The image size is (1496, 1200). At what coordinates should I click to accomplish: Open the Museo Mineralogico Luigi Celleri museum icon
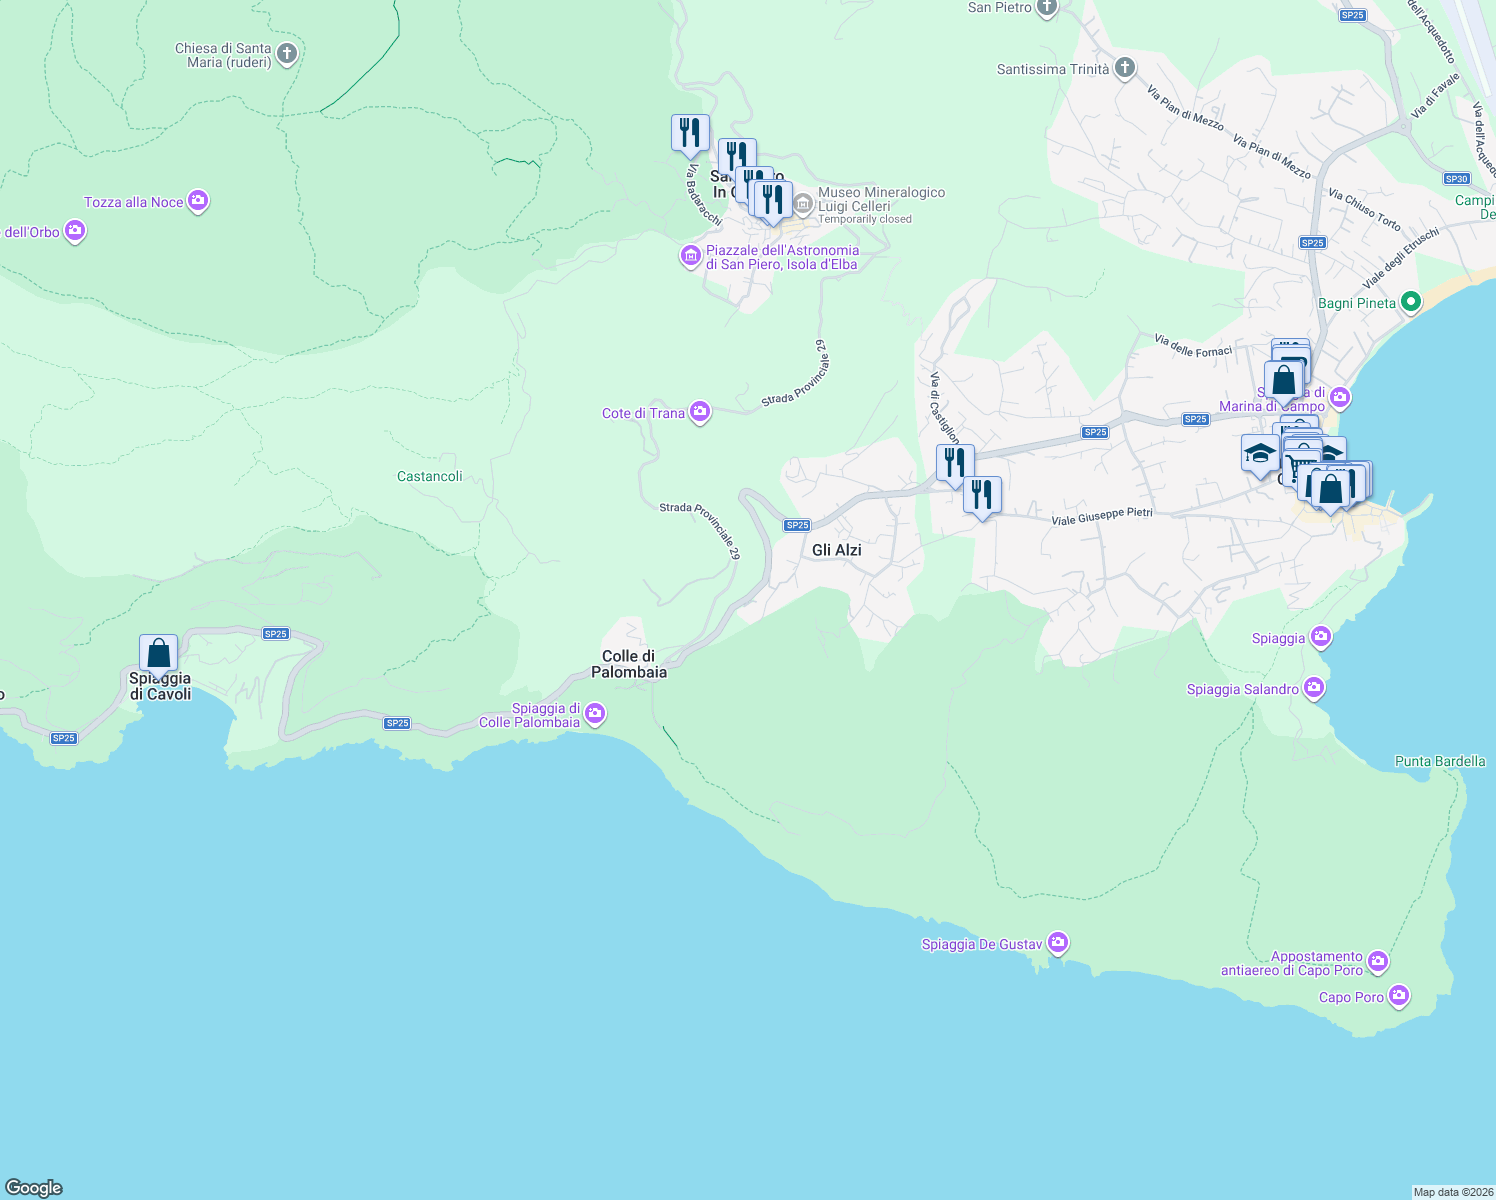802,203
